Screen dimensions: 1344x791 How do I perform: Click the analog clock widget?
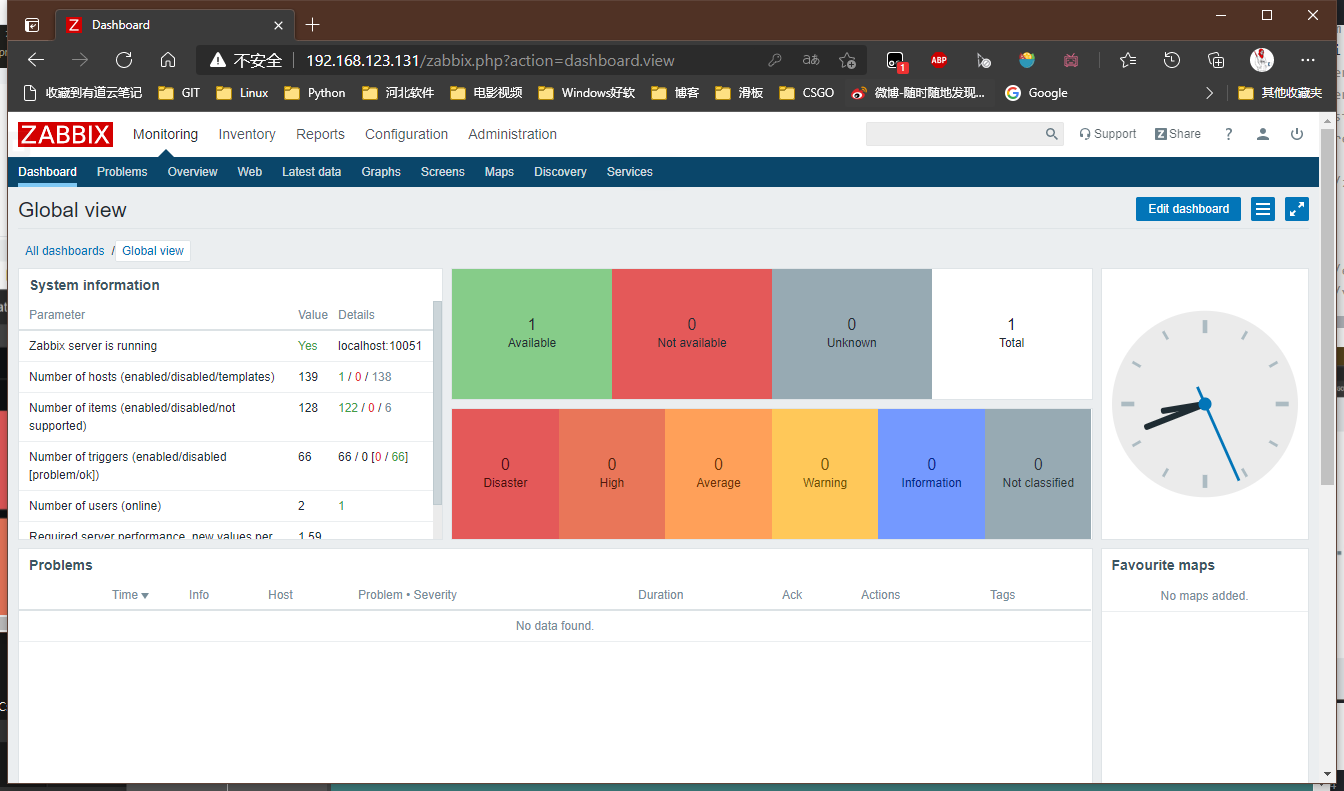coord(1205,404)
